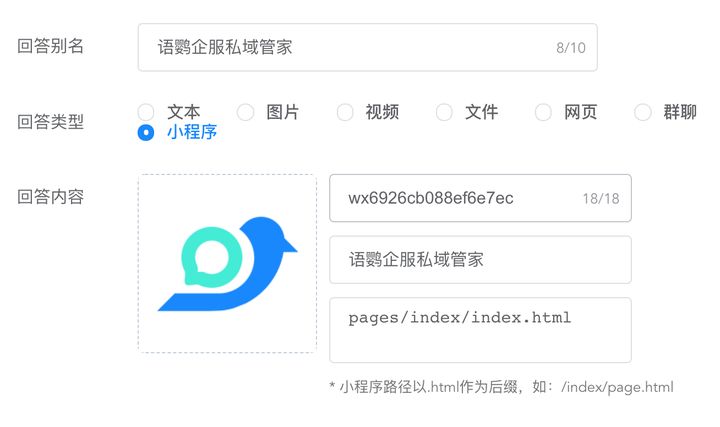Viewport: 720px width, 427px height.
Task: Click the 8/10 character counter
Action: click(570, 48)
